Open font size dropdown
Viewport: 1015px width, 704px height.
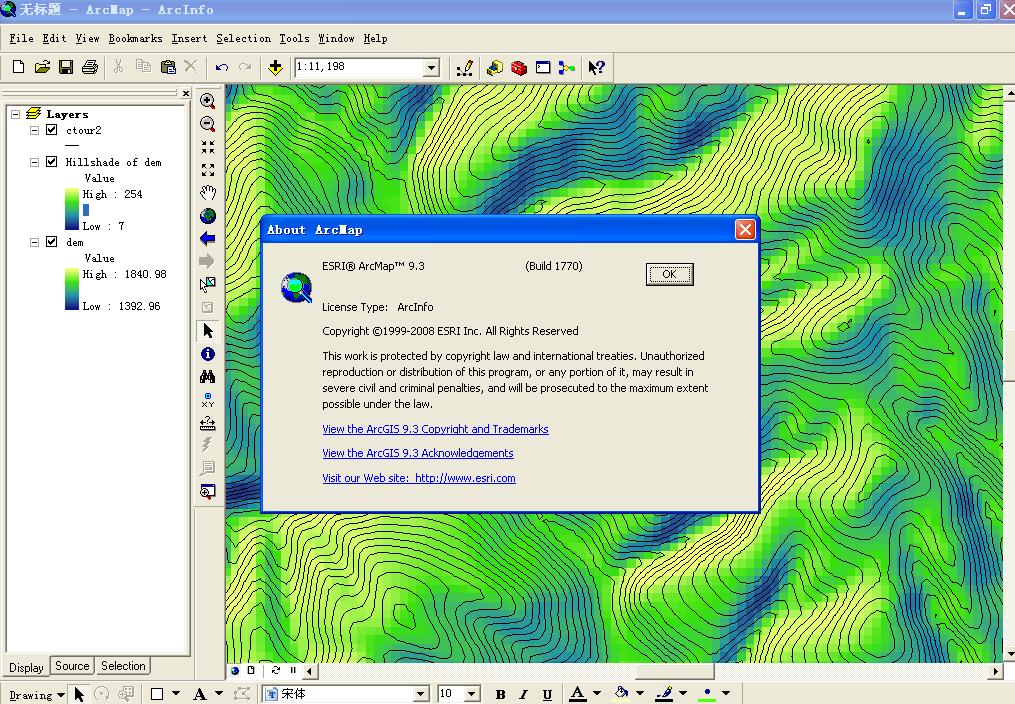pos(472,694)
